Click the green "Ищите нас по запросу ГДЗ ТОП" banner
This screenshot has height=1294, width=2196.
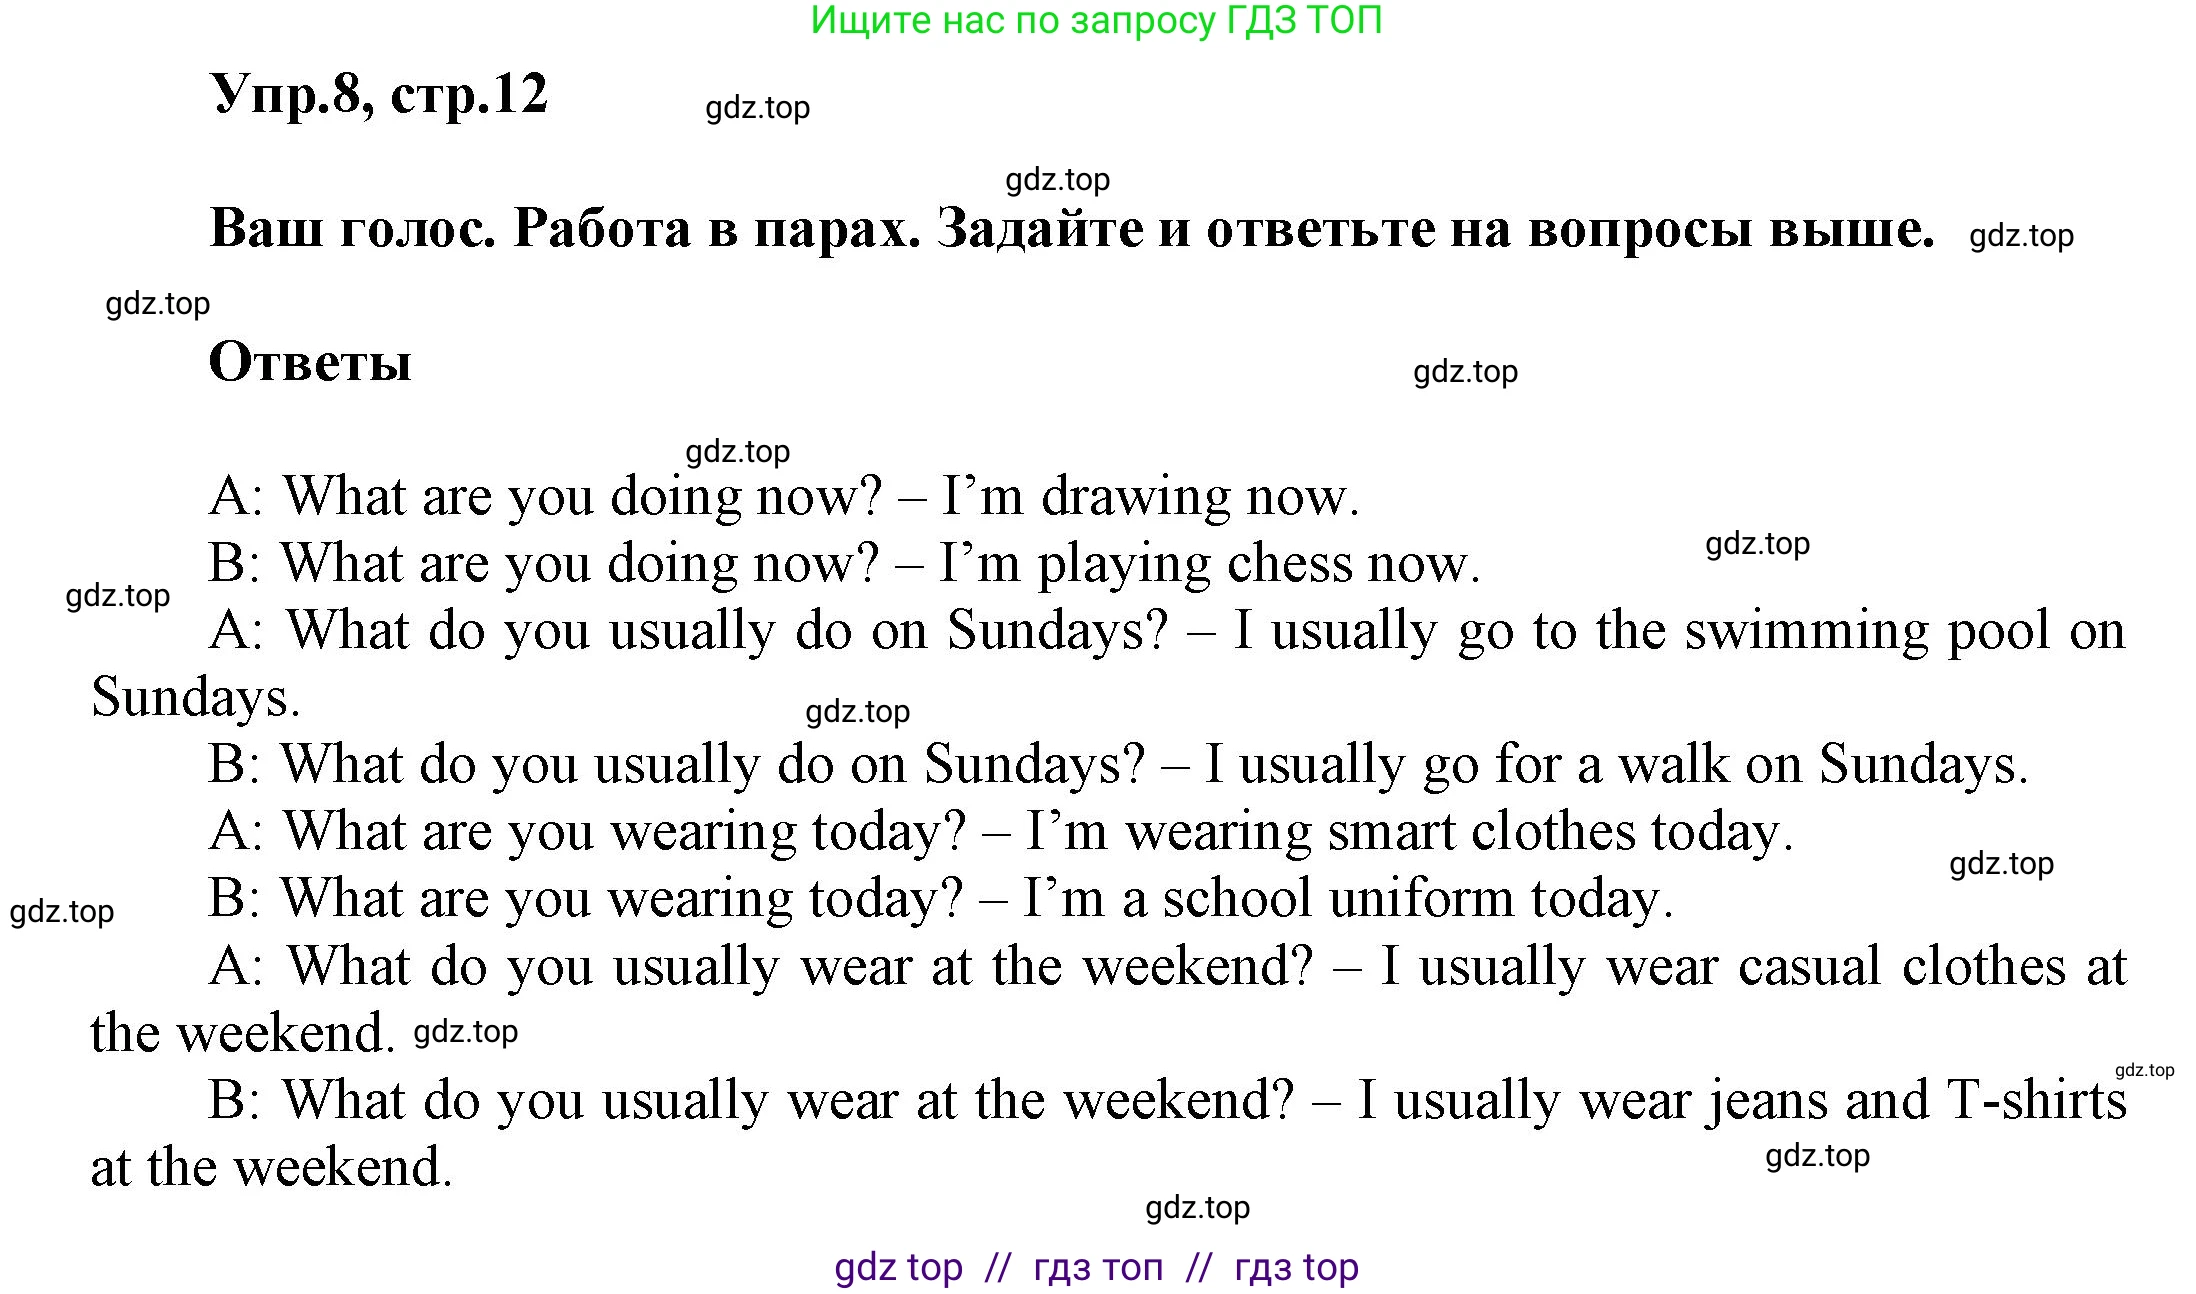1096,20
